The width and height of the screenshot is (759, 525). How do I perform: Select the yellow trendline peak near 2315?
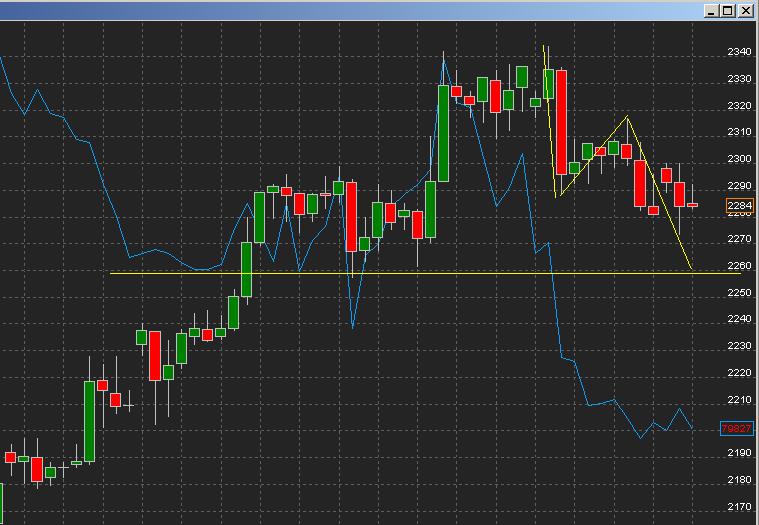point(627,117)
